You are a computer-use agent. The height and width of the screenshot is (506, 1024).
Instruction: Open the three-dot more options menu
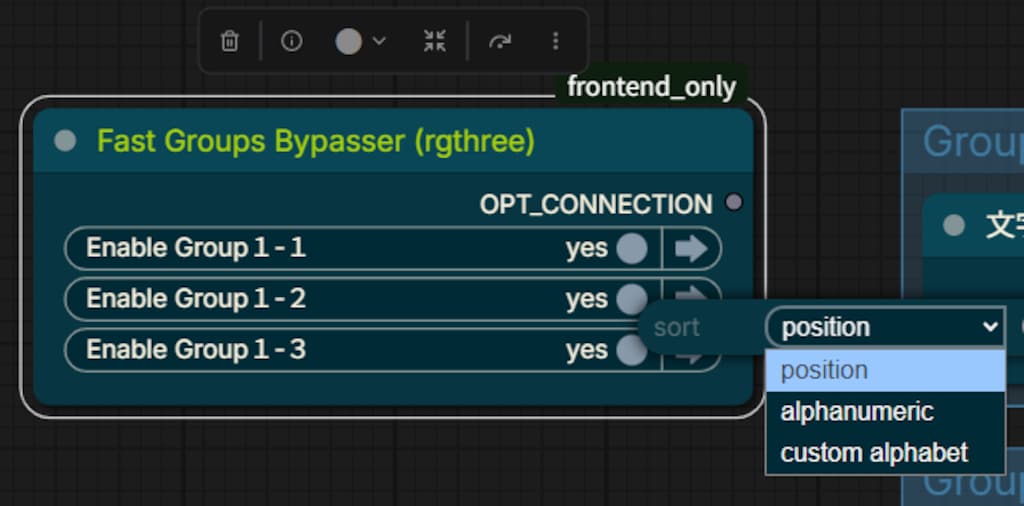coord(556,41)
